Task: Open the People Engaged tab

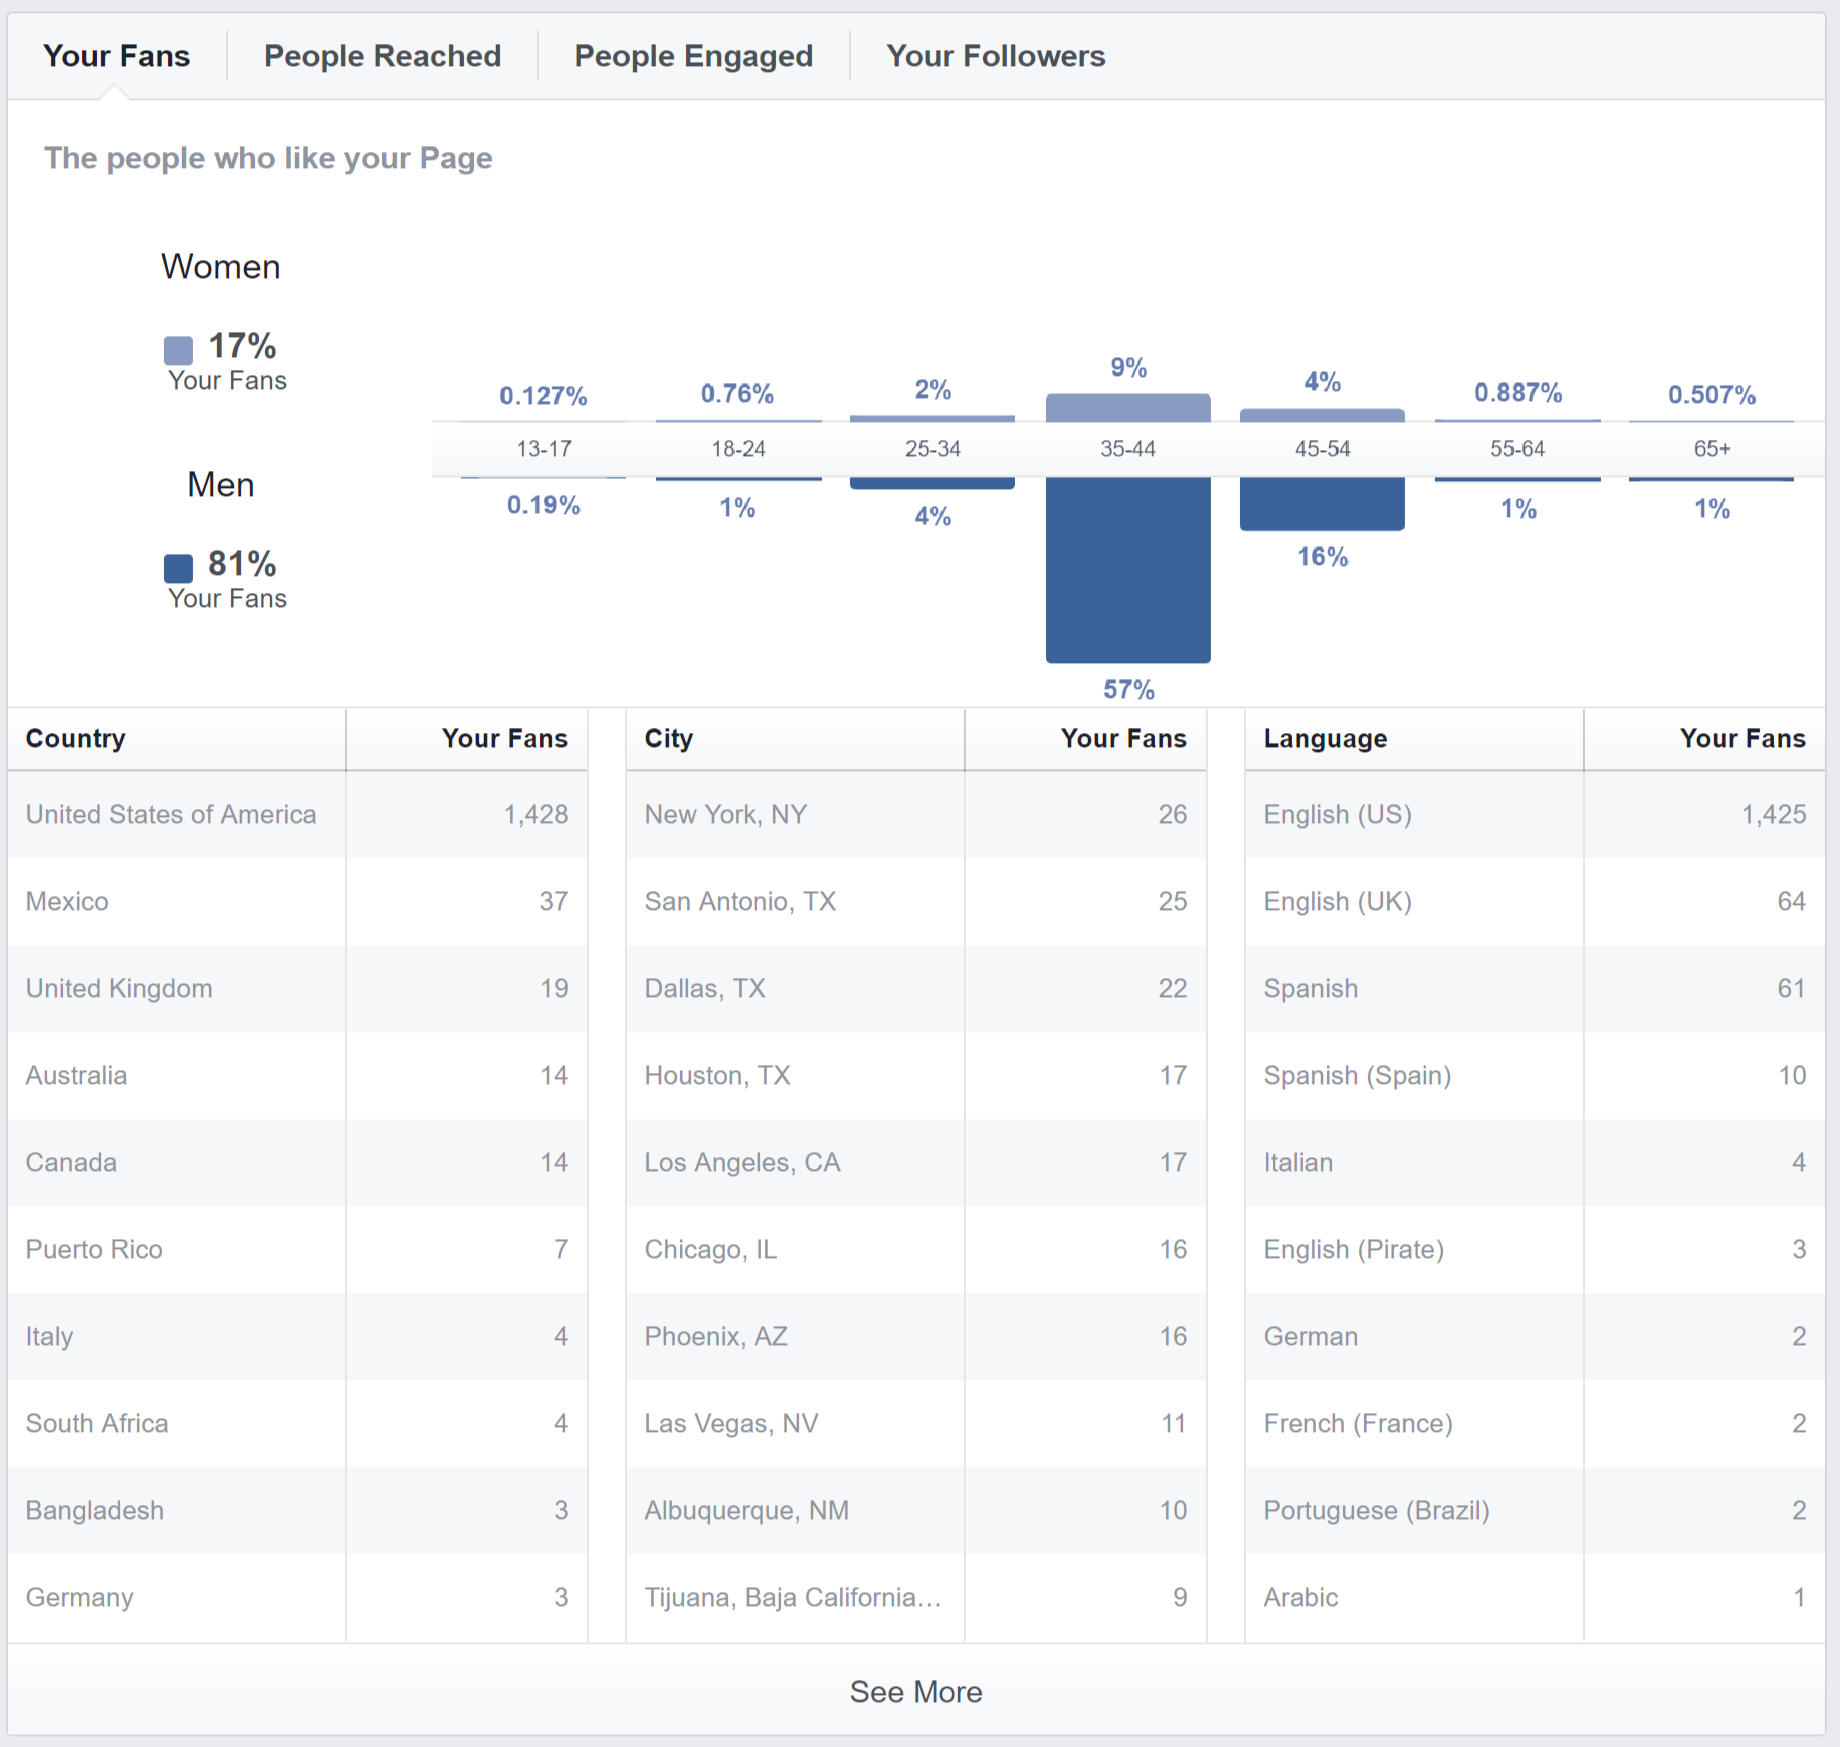Action: pyautogui.click(x=693, y=56)
